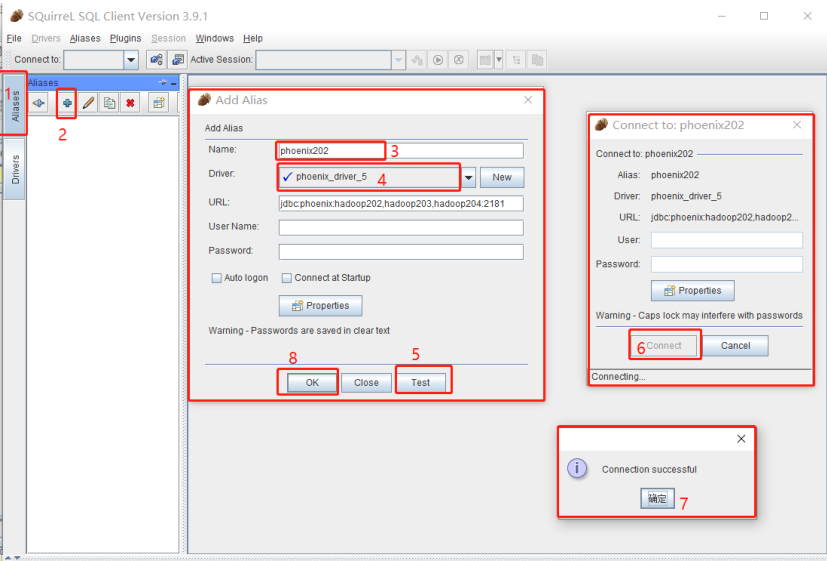Cancel the Connect to phoenix202 dialog
This screenshot has height=561, width=827.
pos(735,346)
